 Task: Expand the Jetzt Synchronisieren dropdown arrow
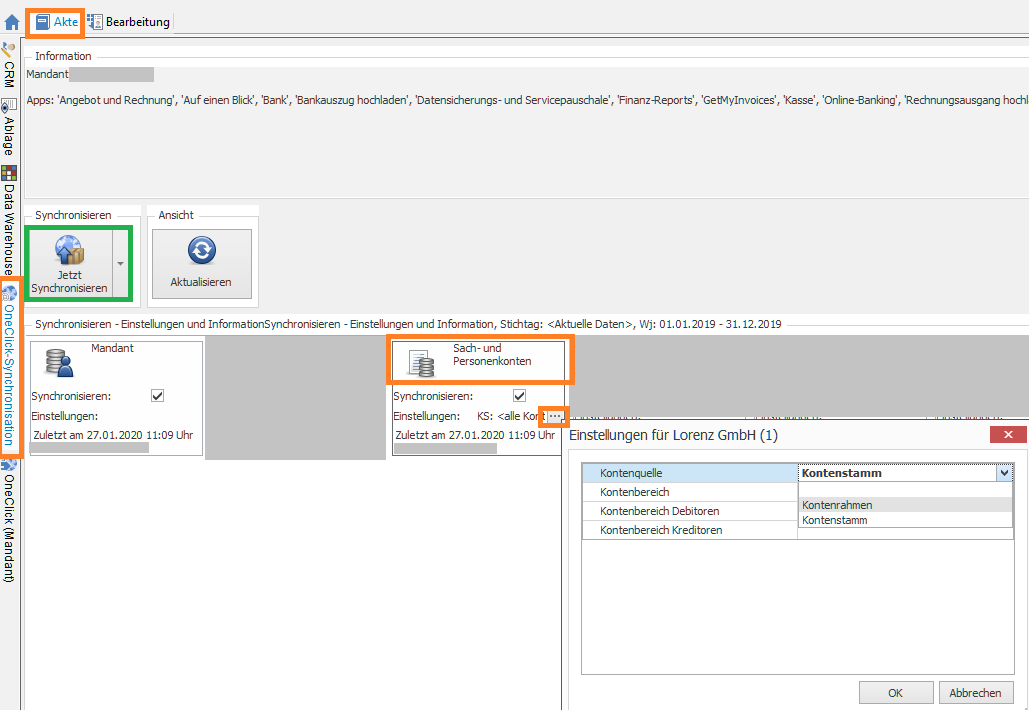tap(121, 264)
